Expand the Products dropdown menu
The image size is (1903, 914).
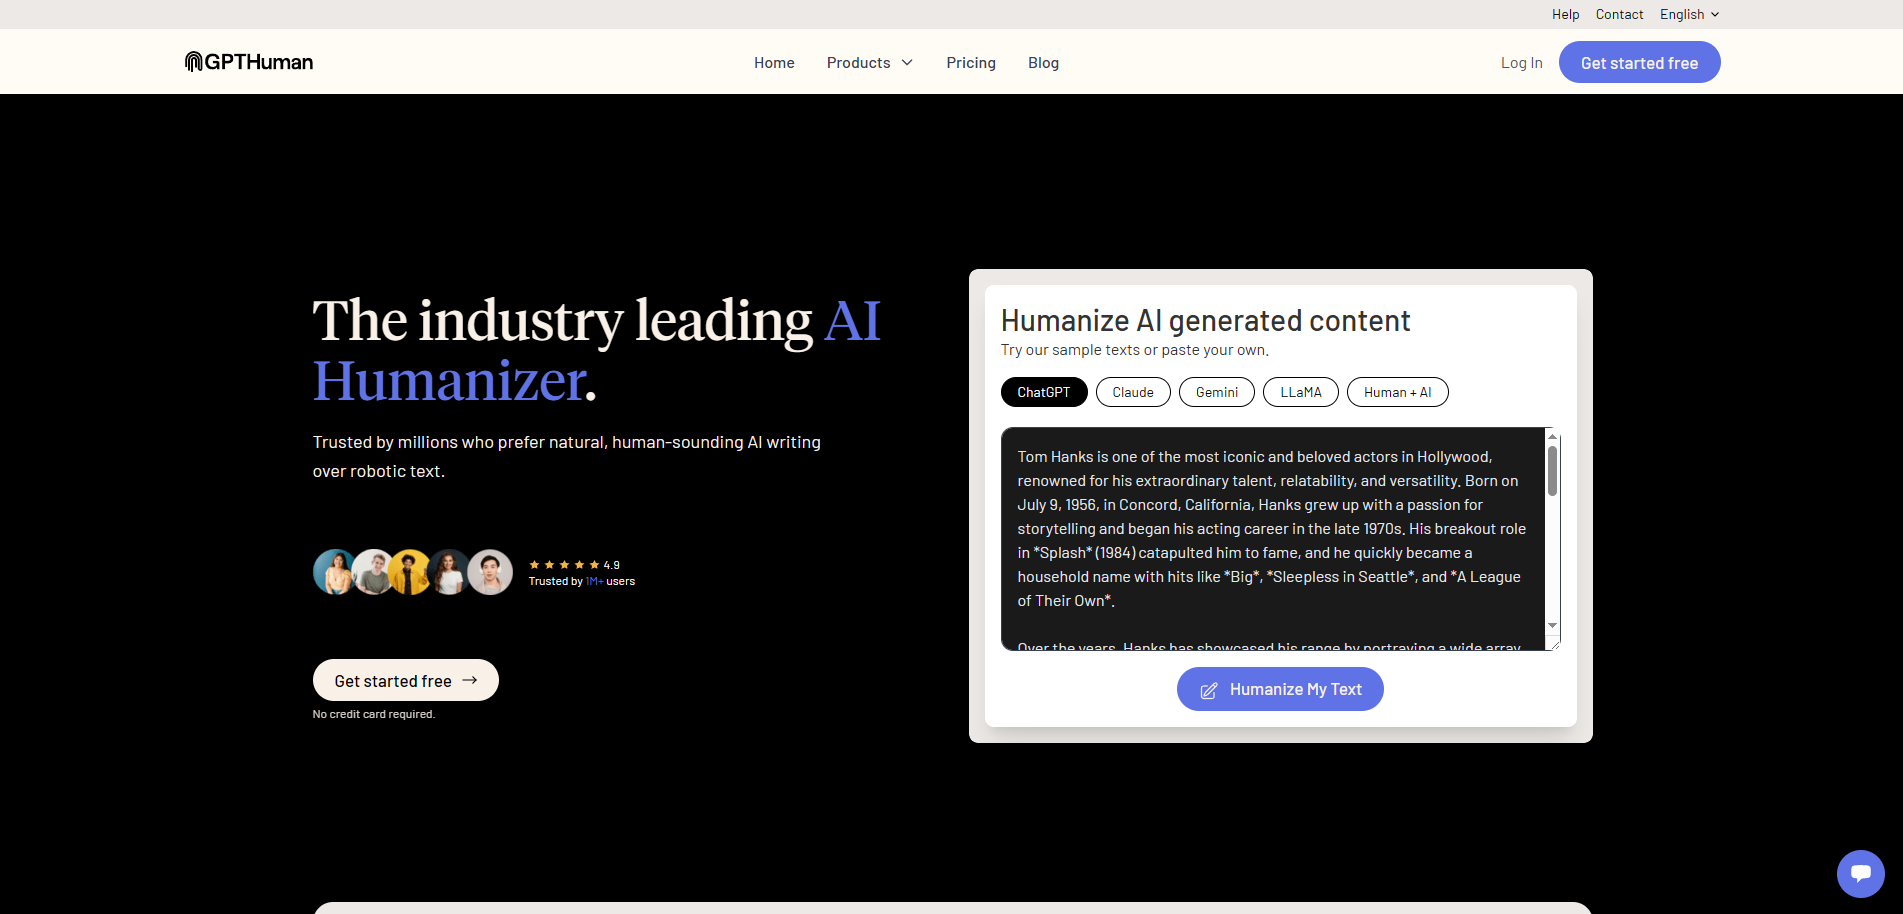click(x=870, y=62)
